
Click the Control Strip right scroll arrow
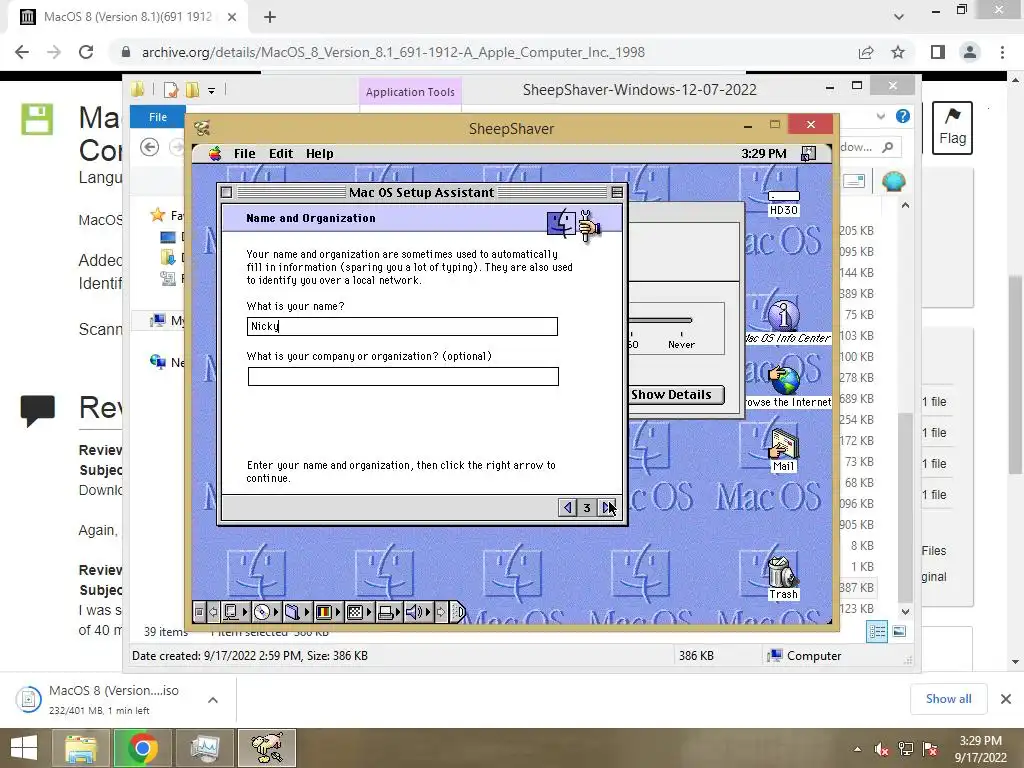pyautogui.click(x=441, y=612)
